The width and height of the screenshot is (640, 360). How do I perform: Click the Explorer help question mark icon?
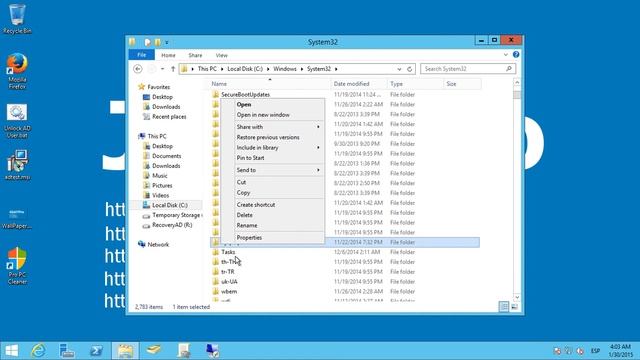pos(516,55)
